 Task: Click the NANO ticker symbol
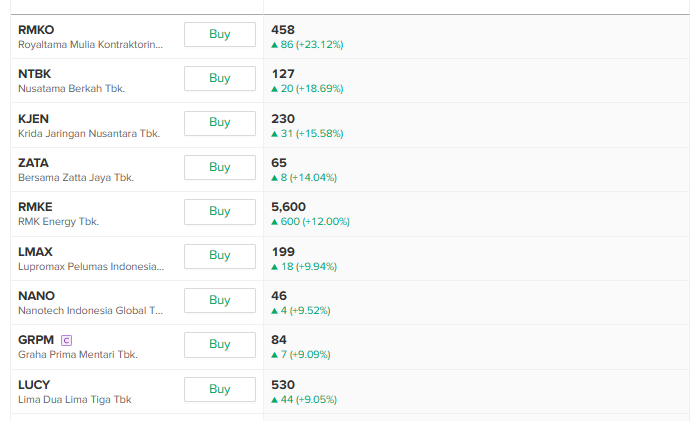[36, 296]
